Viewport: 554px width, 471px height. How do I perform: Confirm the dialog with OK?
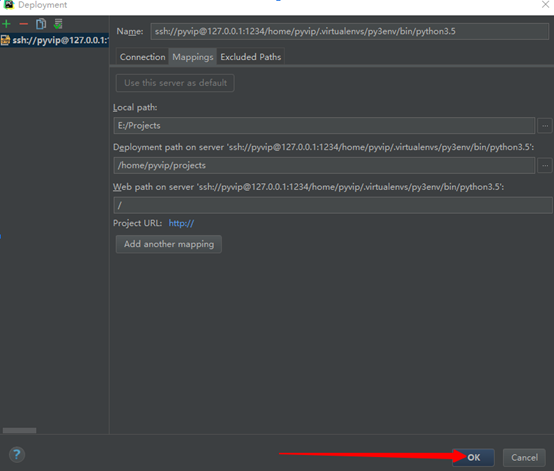coord(473,458)
